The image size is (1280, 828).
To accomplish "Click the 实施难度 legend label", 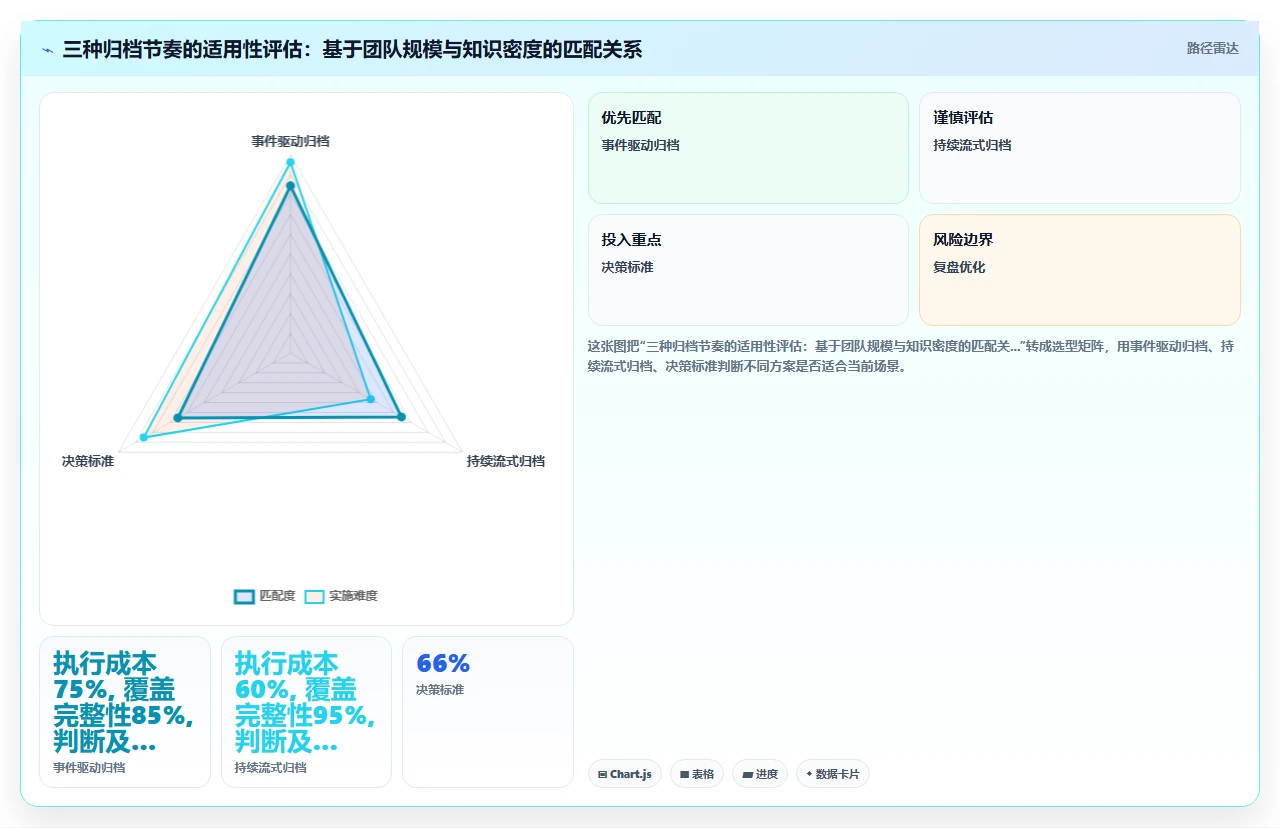I will (x=353, y=596).
